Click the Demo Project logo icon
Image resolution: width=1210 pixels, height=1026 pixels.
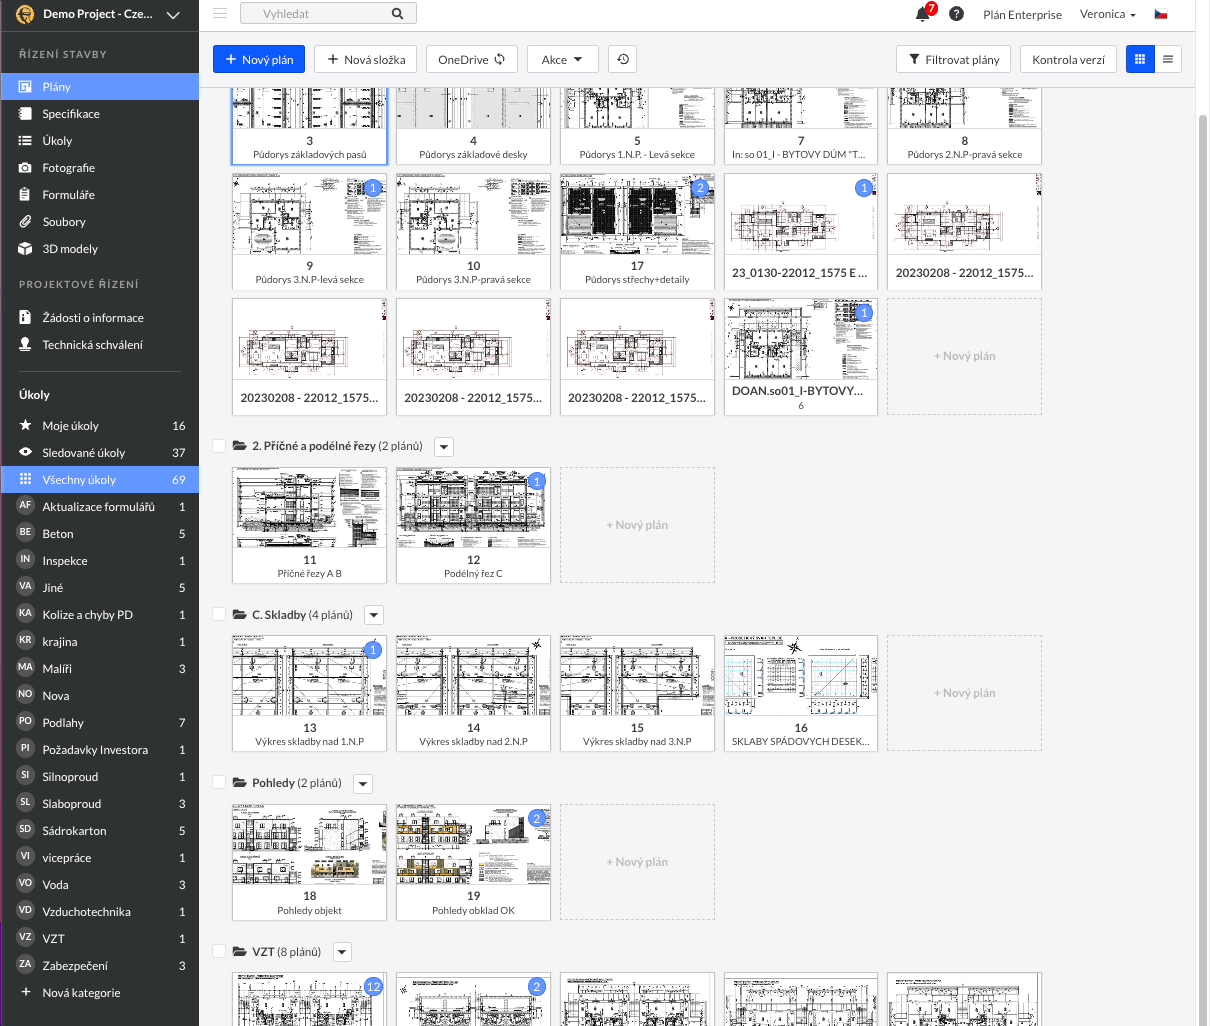[x=25, y=15]
